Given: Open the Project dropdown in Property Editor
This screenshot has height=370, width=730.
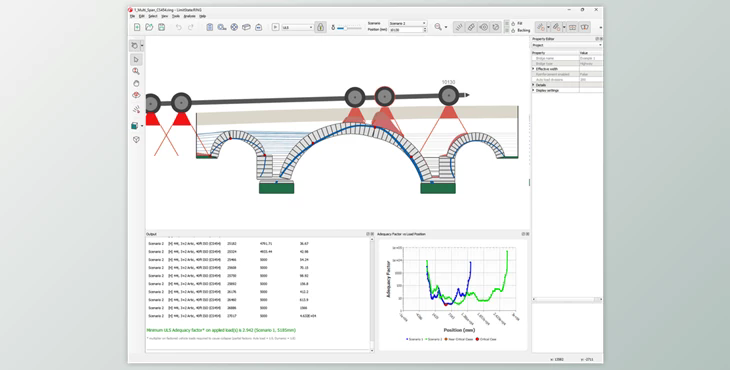Looking at the screenshot, I should click(x=567, y=45).
